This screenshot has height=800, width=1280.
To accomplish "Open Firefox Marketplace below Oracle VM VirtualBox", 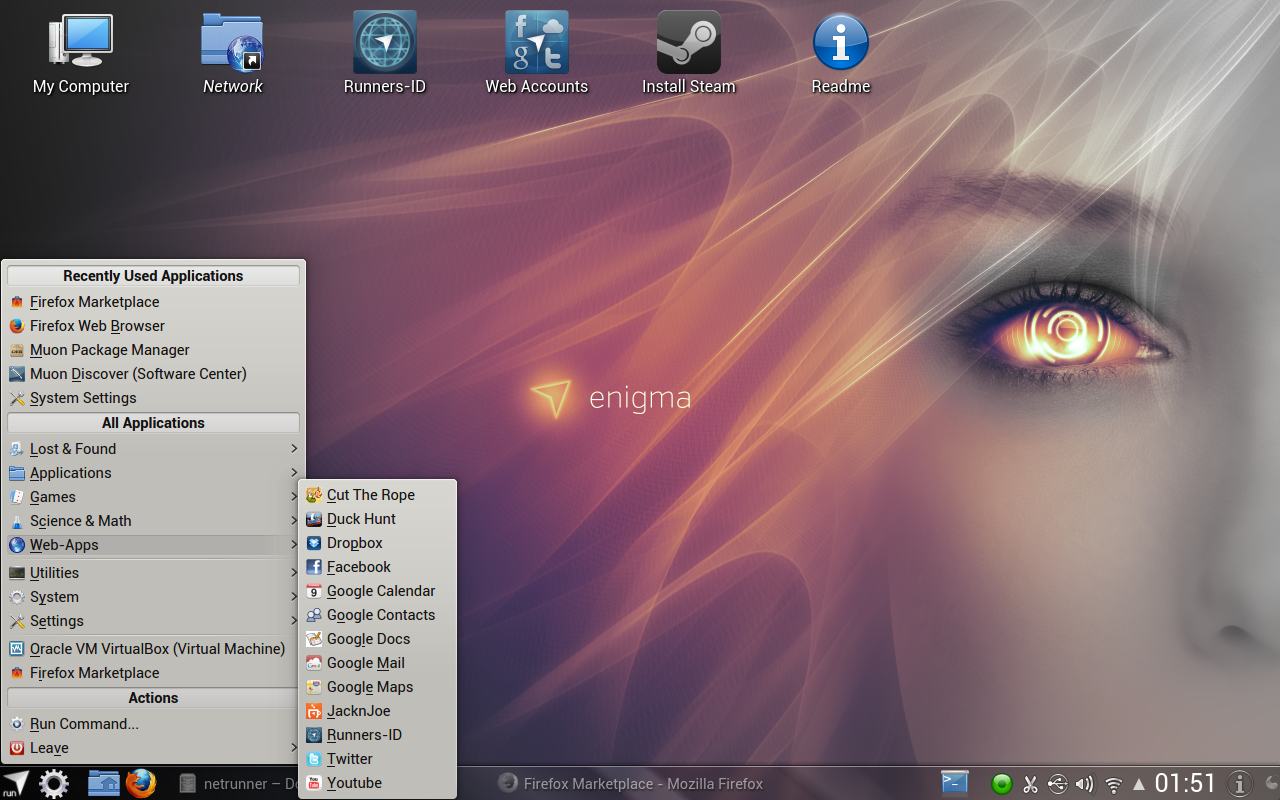I will pos(153,673).
